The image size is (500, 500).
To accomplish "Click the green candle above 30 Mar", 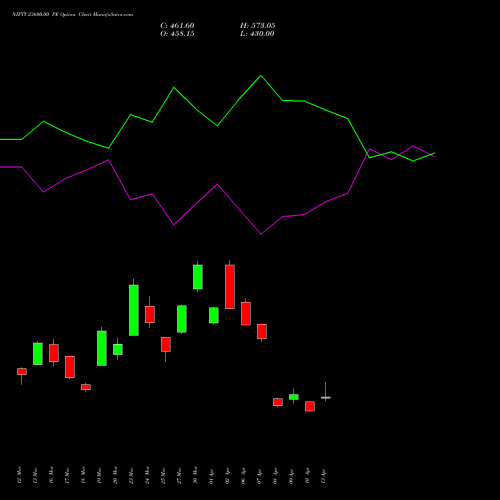I will 198,277.
